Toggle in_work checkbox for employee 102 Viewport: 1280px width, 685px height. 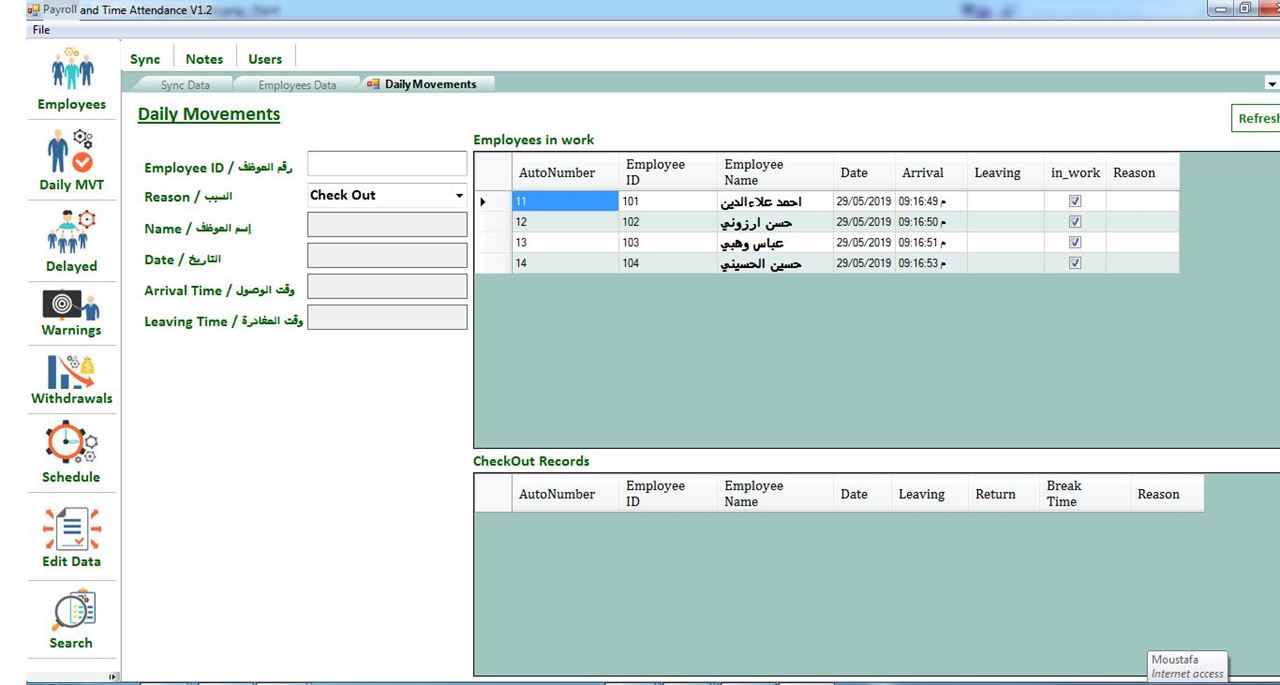tap(1075, 222)
